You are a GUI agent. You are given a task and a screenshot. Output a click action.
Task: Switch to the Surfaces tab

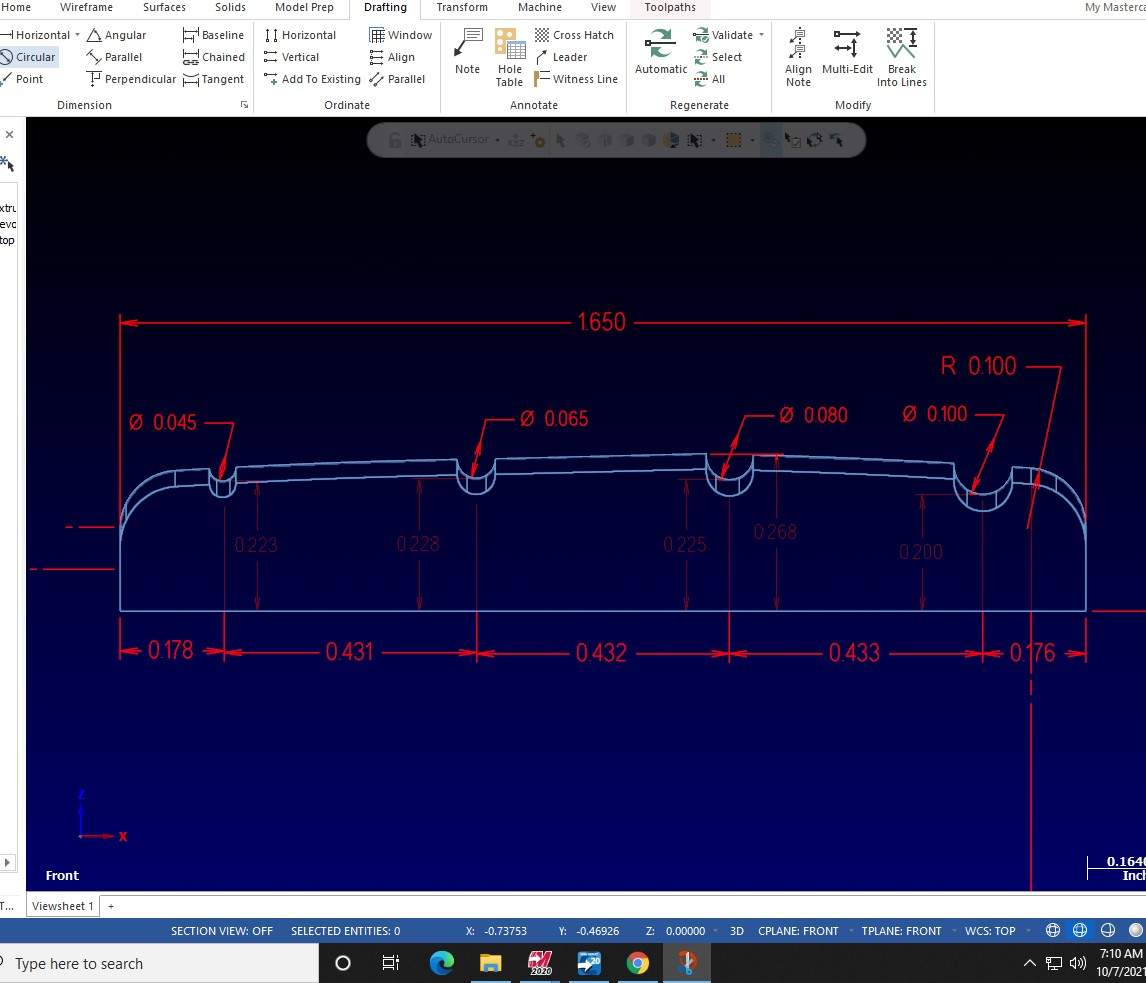(164, 7)
